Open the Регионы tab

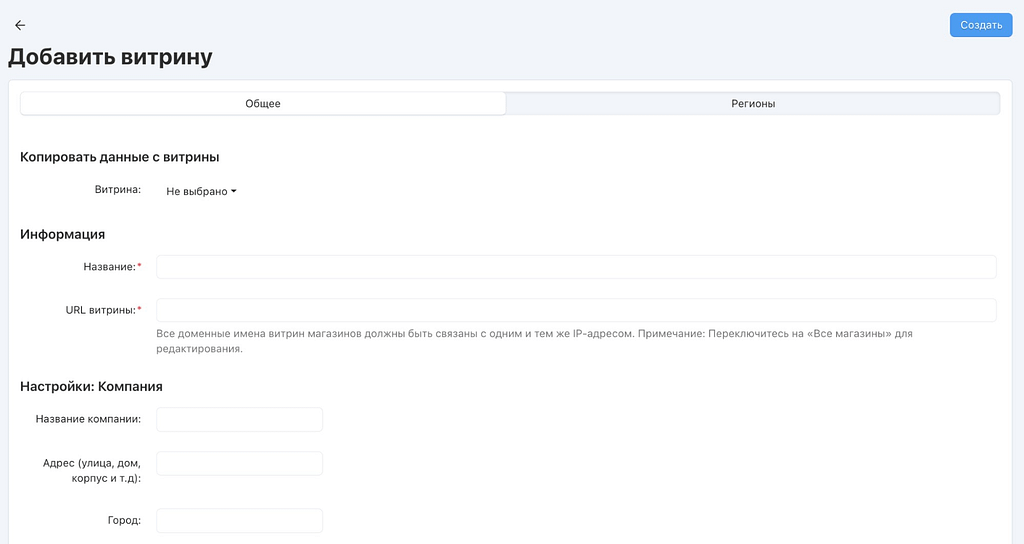coord(752,104)
